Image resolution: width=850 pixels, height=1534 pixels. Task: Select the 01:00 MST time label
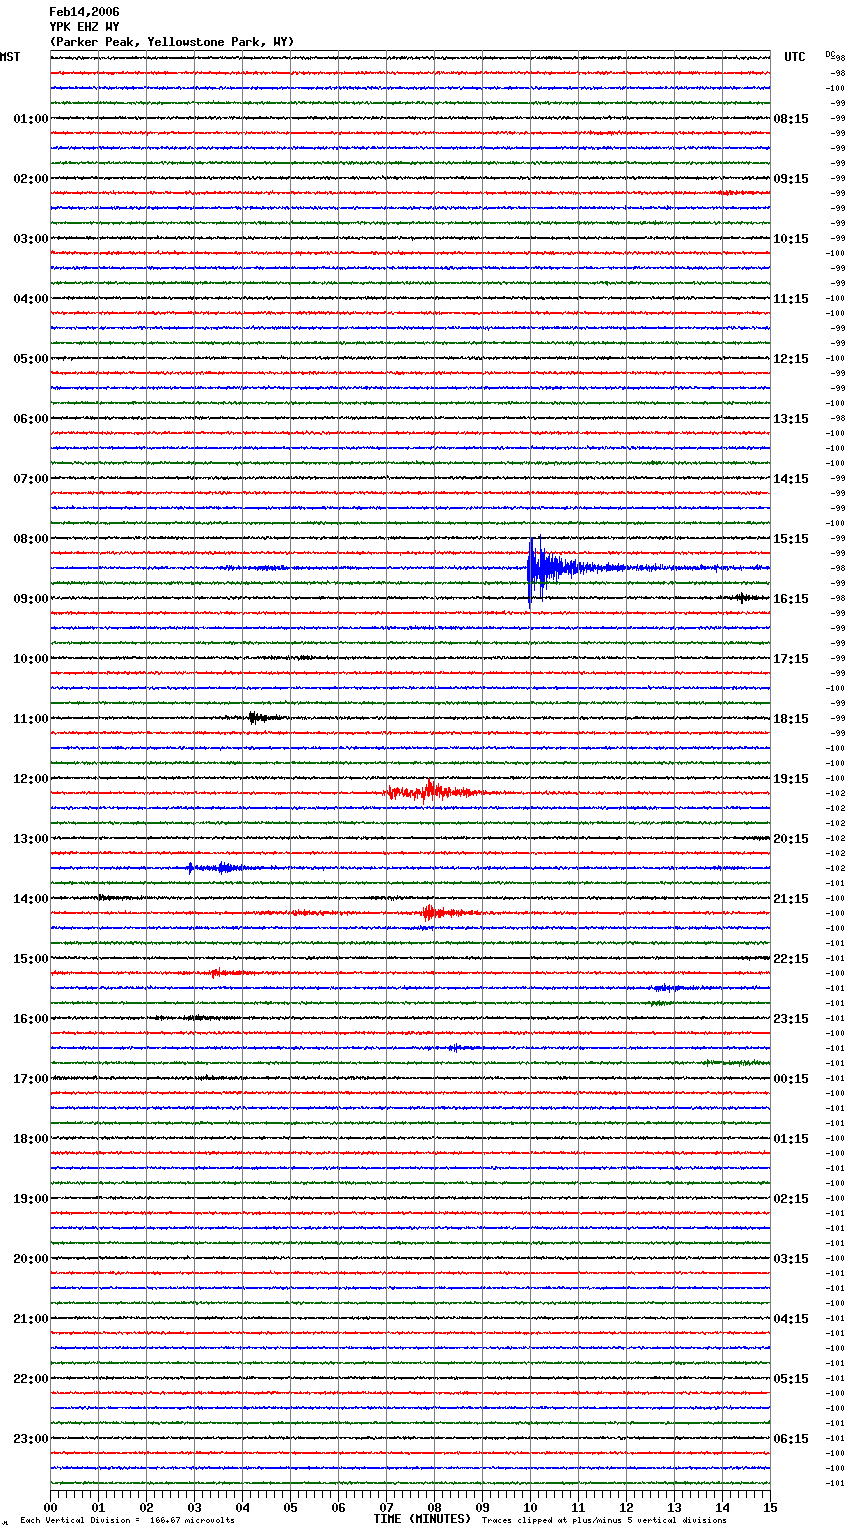click(31, 119)
